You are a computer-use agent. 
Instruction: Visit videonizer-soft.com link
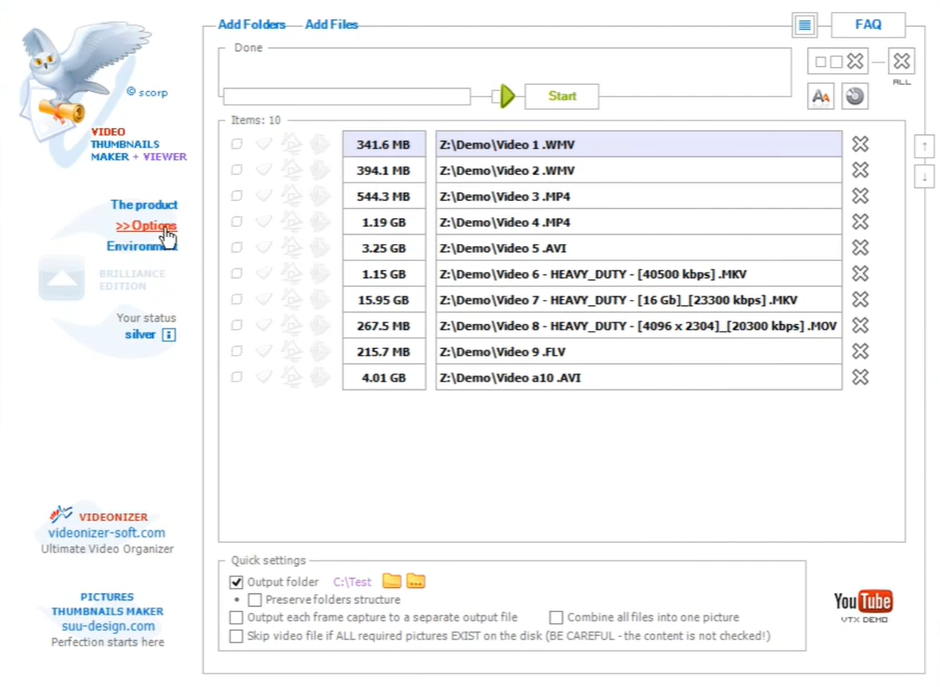(x=107, y=532)
